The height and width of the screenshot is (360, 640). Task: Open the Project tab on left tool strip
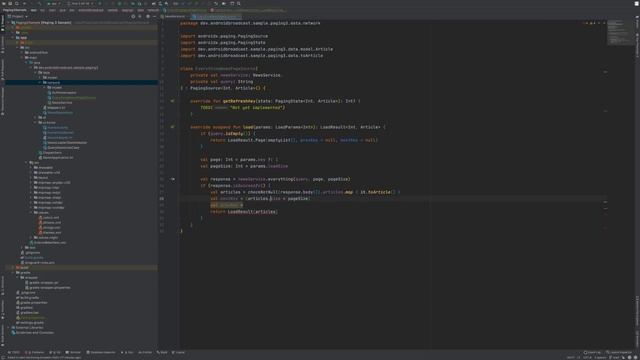coord(2,24)
